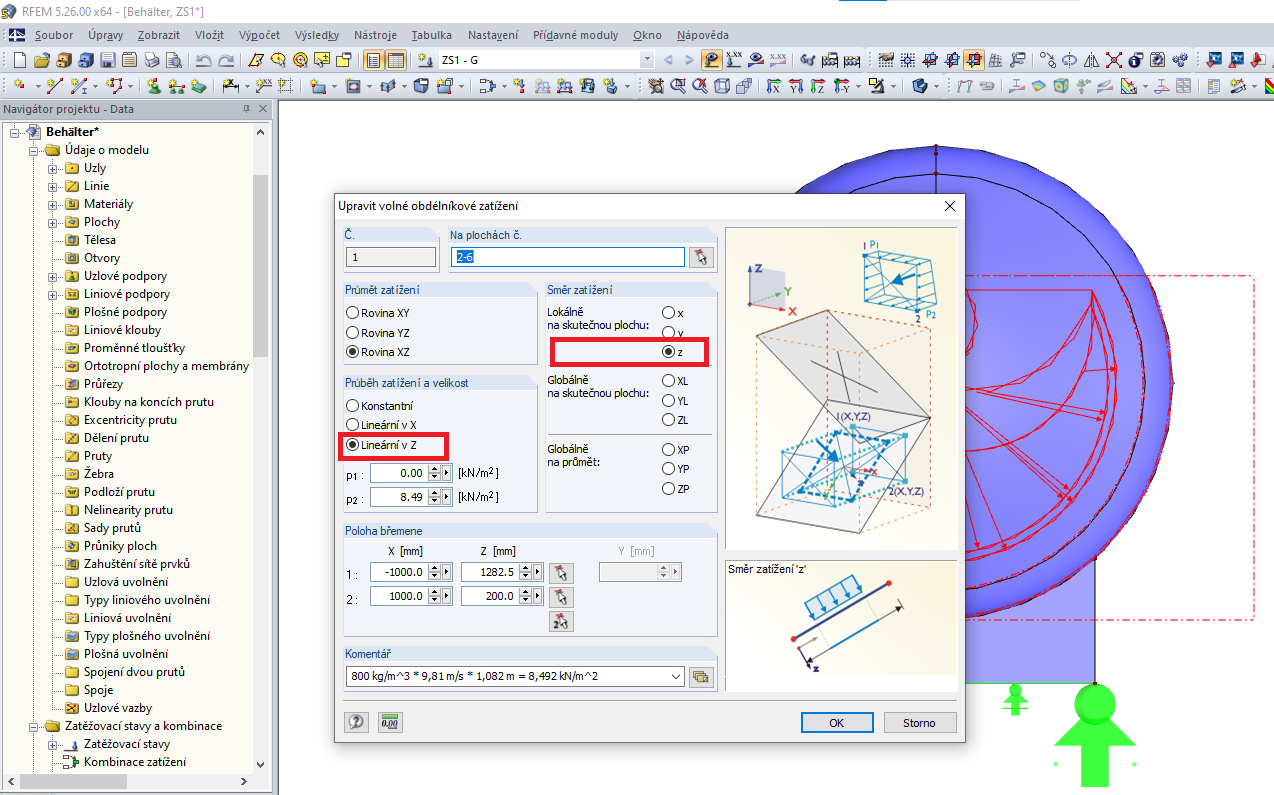Select Rovina XY projection
Screen dimensions: 1274x795
tap(352, 313)
